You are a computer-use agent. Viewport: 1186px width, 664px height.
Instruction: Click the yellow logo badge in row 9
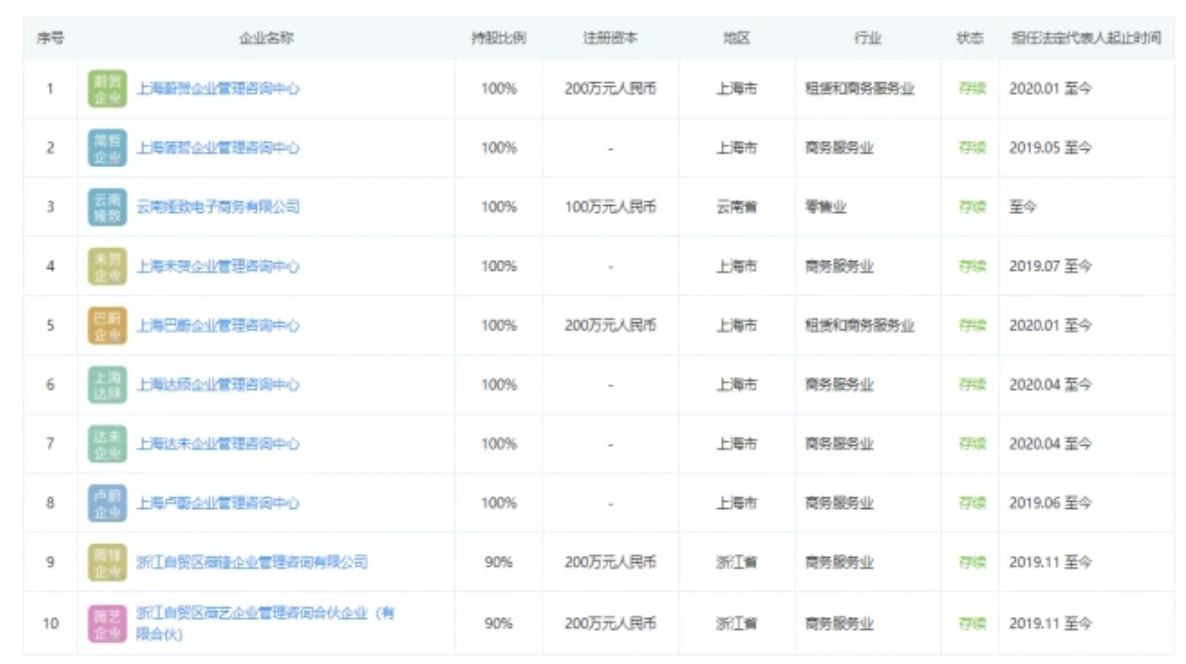click(x=107, y=563)
